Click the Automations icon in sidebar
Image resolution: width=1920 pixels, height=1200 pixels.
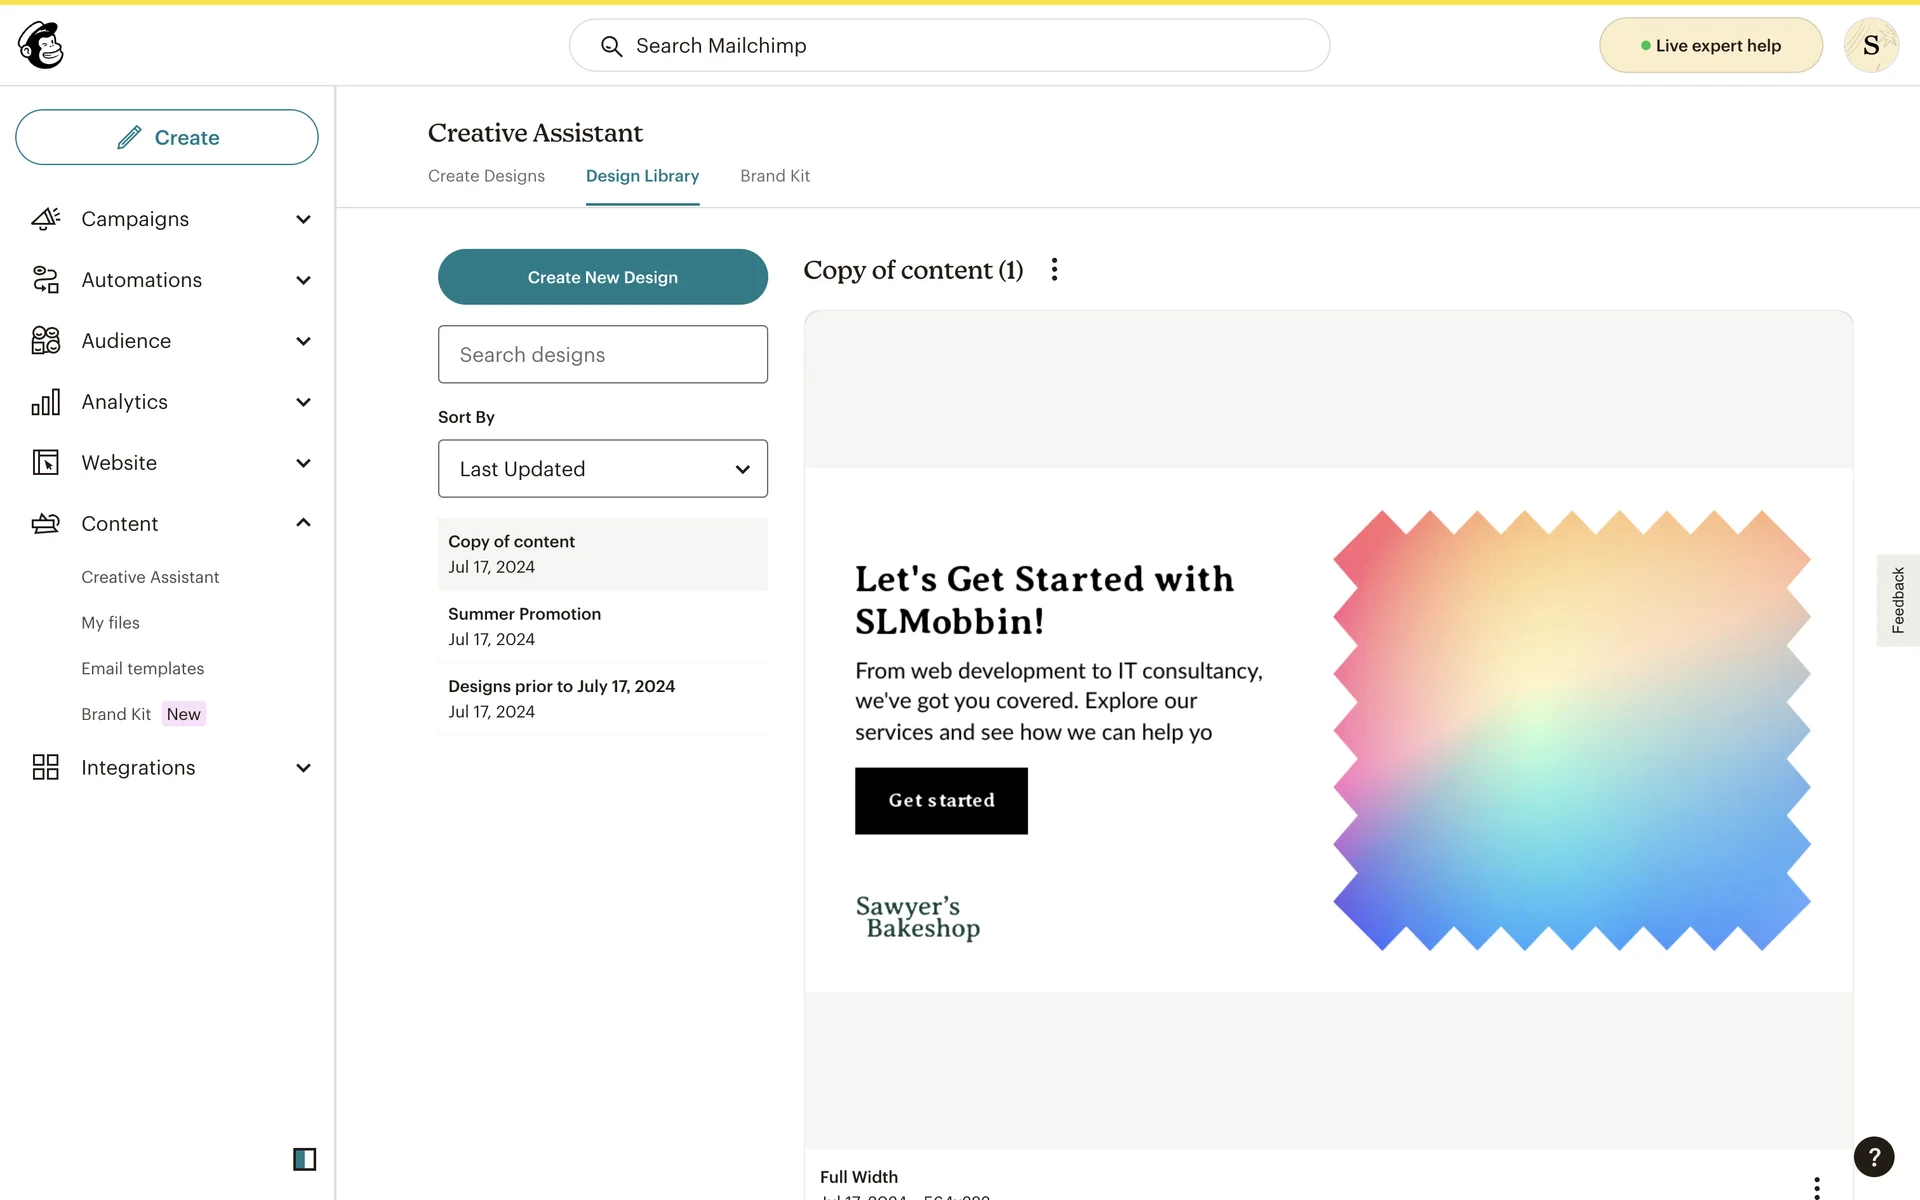[x=46, y=280]
